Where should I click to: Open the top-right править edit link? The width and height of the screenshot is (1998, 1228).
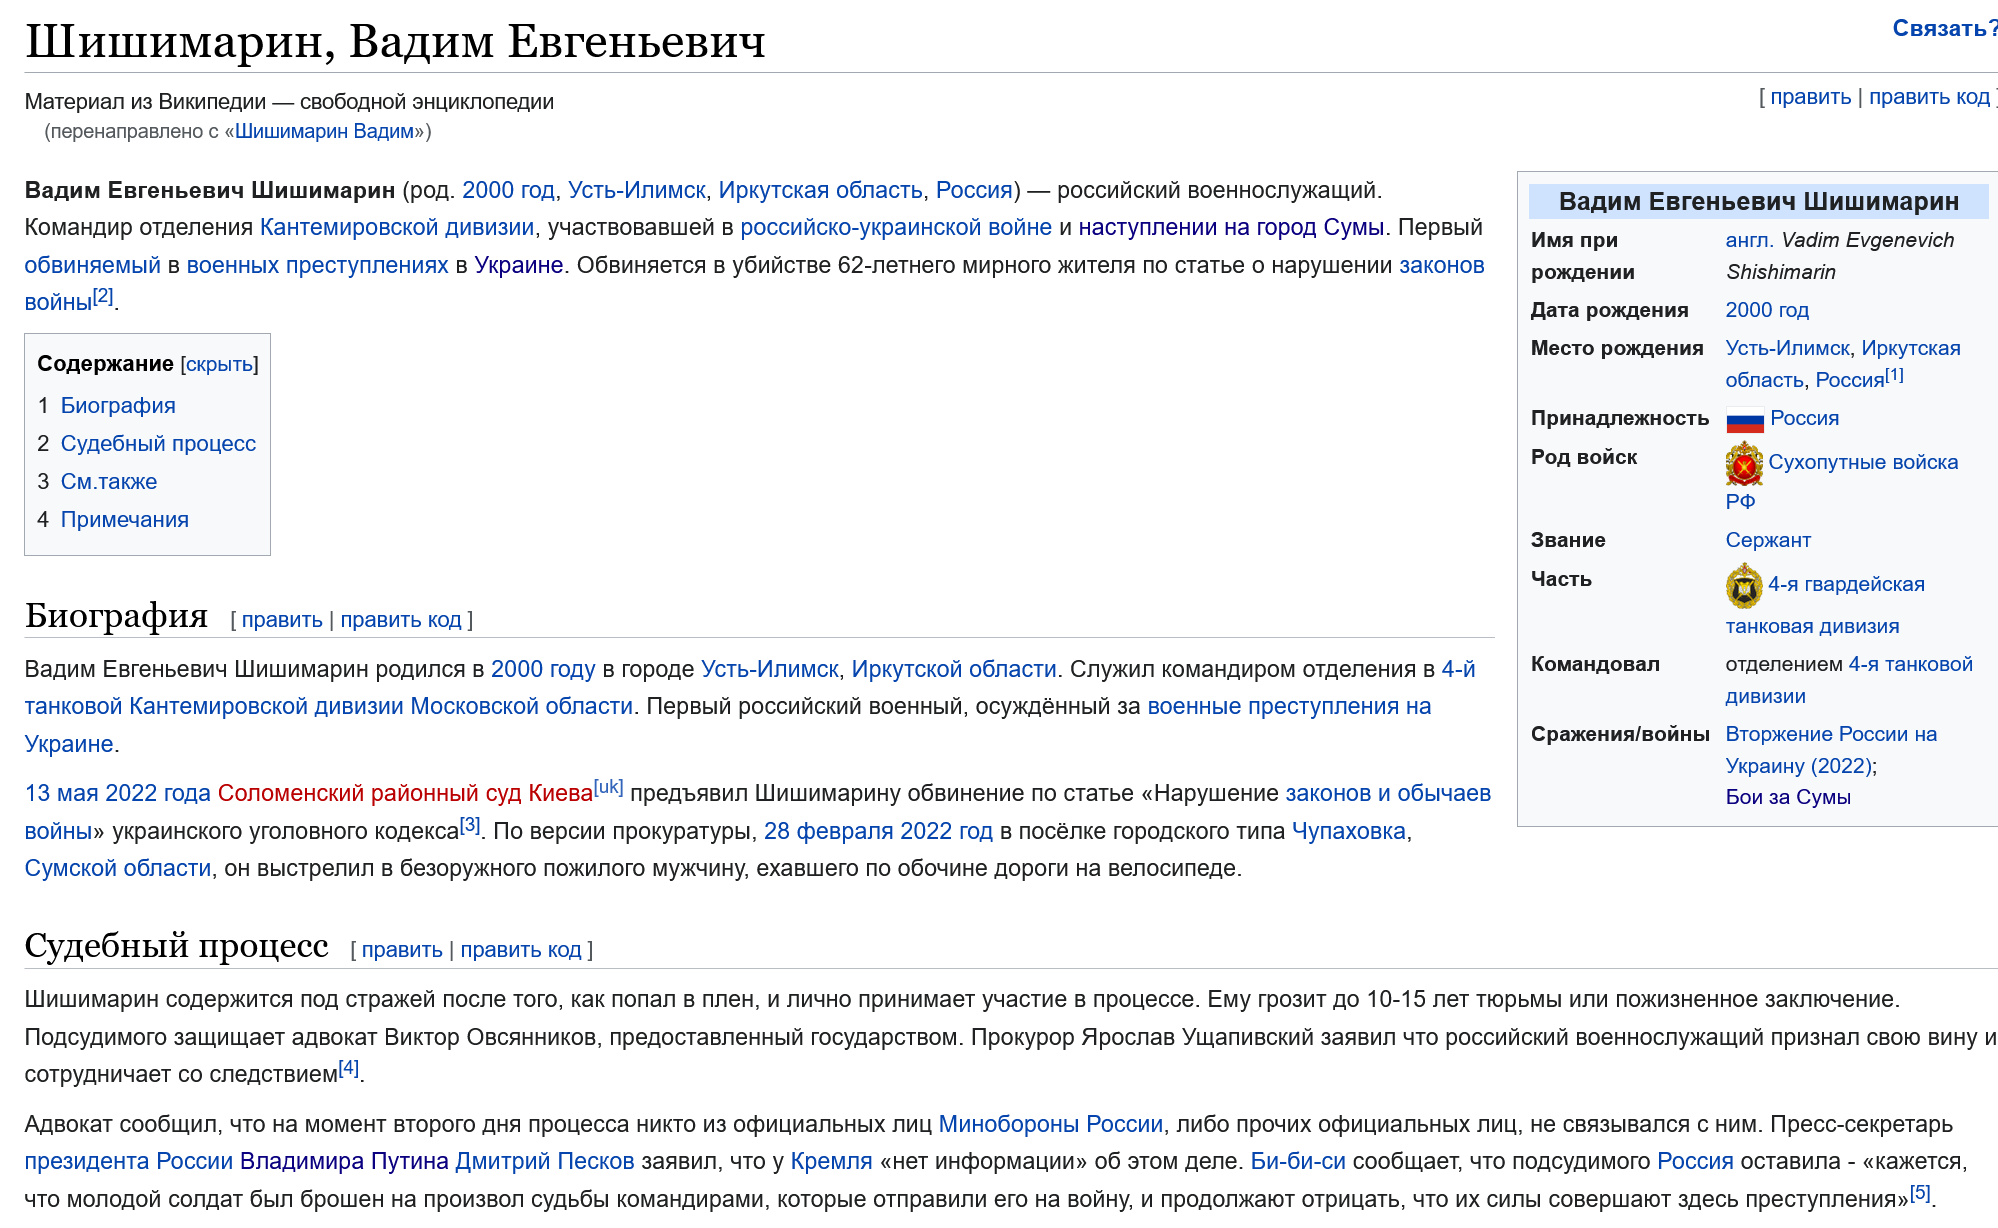[1810, 97]
